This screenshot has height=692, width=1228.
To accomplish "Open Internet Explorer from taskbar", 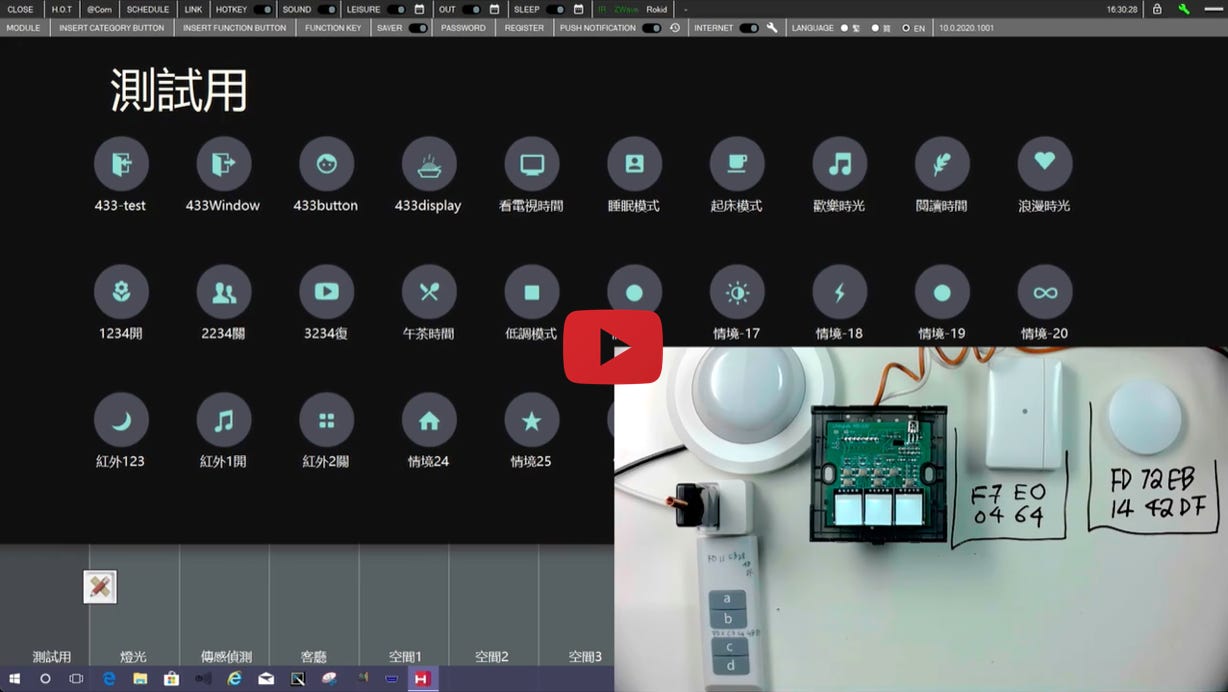I will 234,679.
